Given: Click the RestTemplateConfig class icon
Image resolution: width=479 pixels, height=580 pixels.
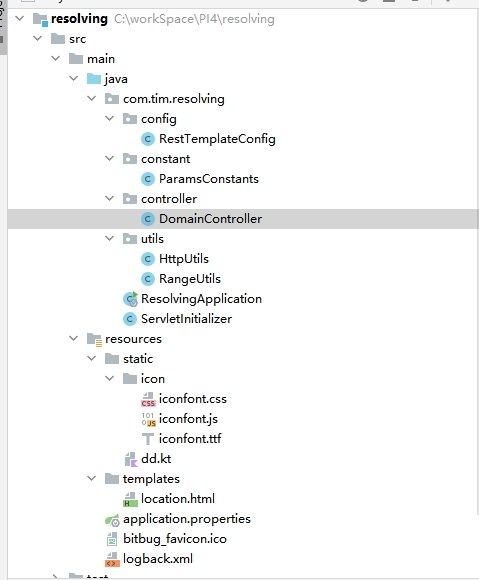Looking at the screenshot, I should click(x=148, y=139).
